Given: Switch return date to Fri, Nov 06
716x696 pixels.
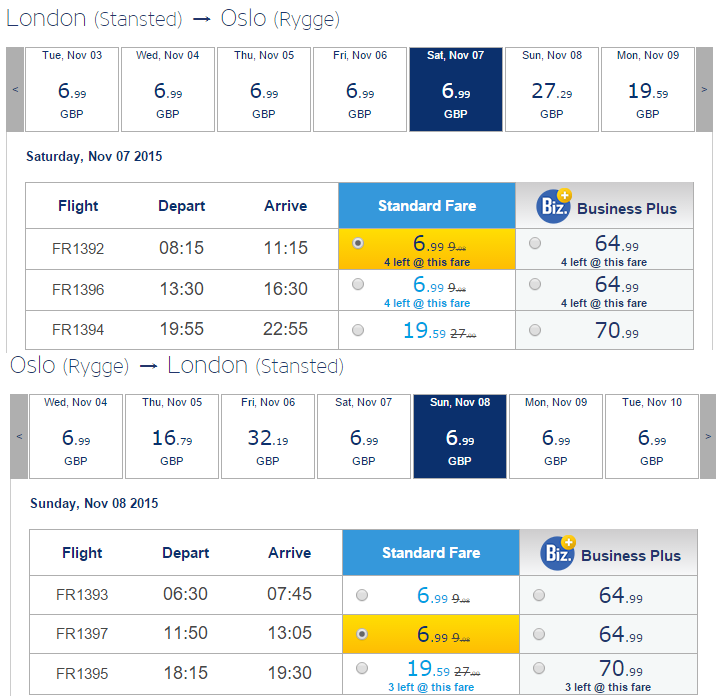Looking at the screenshot, I should point(268,436).
